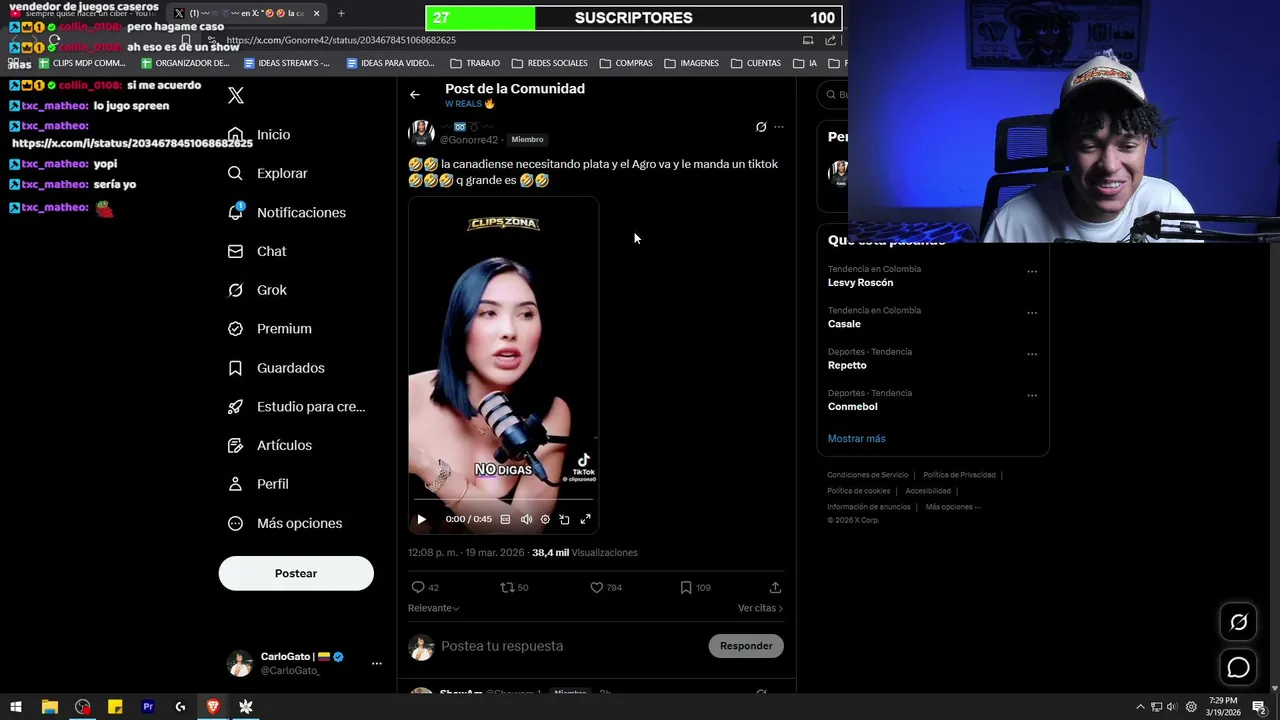Enter video fullscreen mode
The width and height of the screenshot is (1280, 720).
586,519
